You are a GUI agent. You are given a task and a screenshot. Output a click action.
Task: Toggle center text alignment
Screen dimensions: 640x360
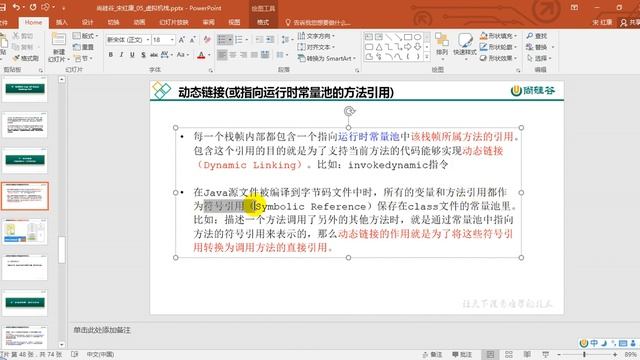233,55
